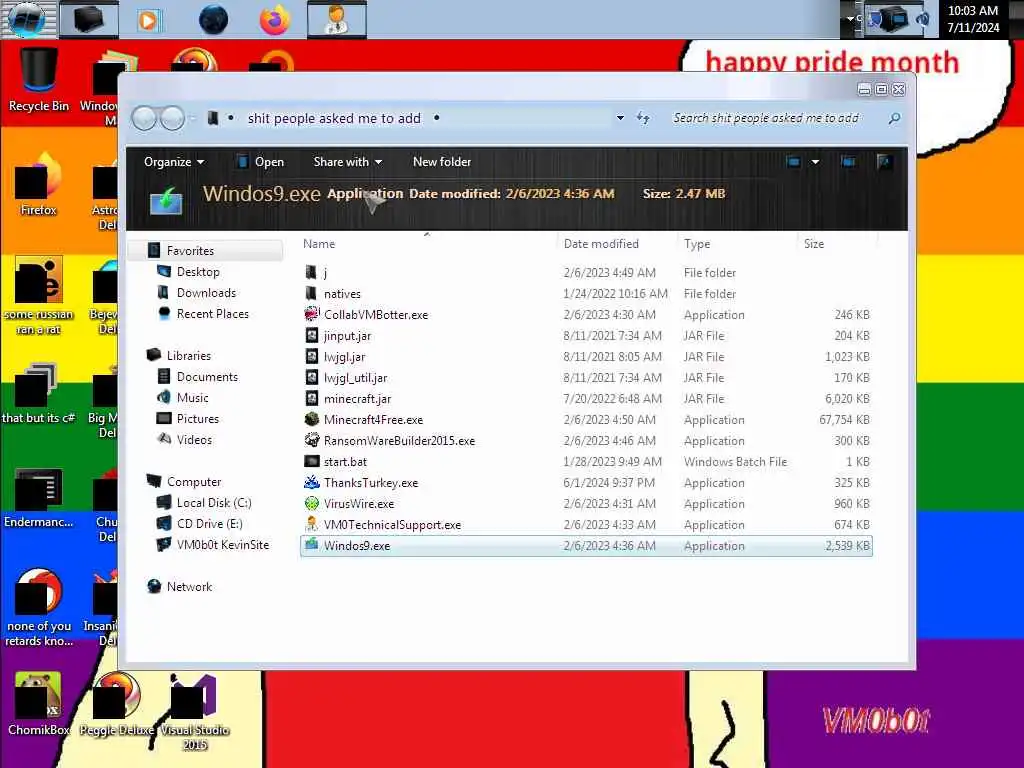Open the Firefox desktop shortcut
Image resolution: width=1024 pixels, height=768 pixels.
point(38,184)
